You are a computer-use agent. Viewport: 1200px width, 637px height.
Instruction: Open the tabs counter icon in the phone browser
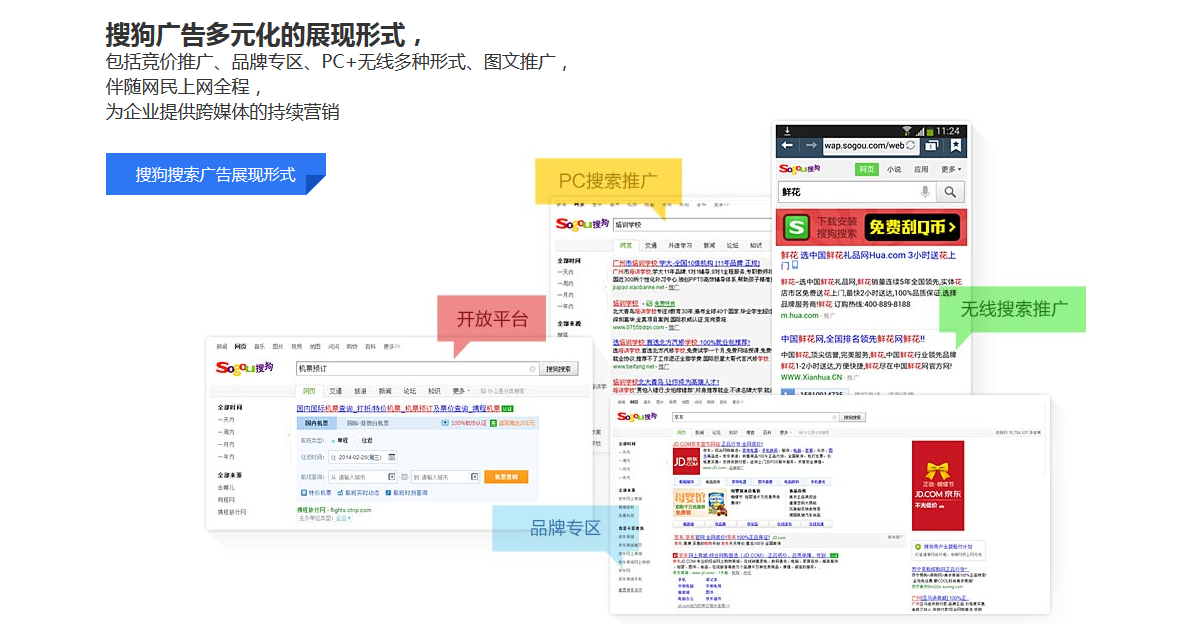click(931, 146)
